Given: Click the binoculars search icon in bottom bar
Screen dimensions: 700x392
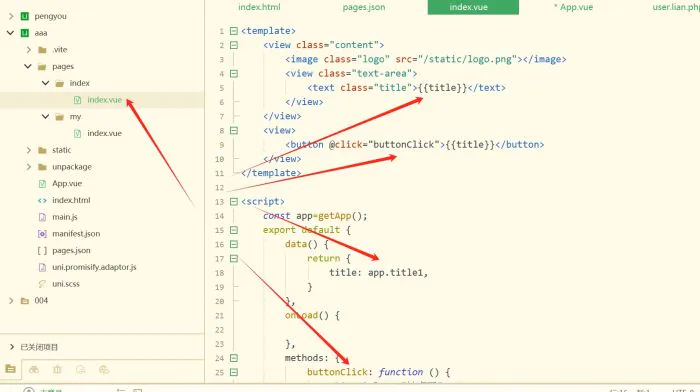Looking at the screenshot, I should [34, 369].
